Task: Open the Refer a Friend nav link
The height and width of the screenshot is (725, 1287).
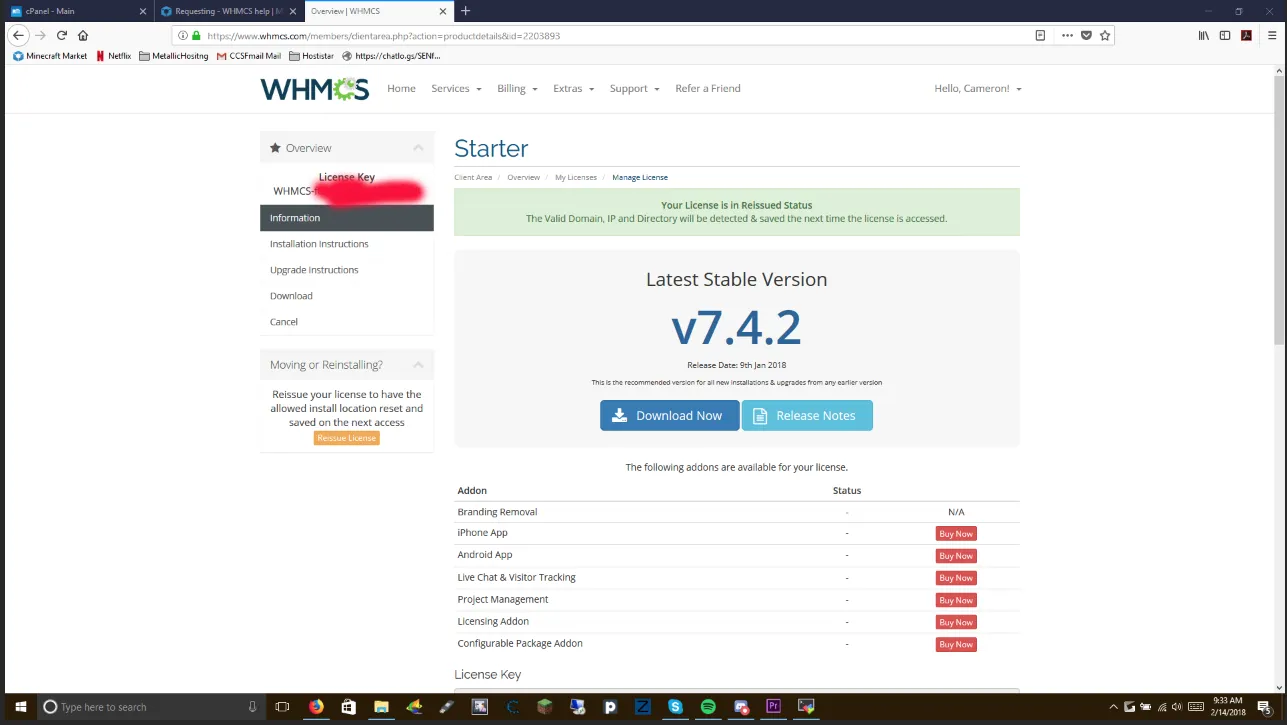Action: [x=708, y=89]
